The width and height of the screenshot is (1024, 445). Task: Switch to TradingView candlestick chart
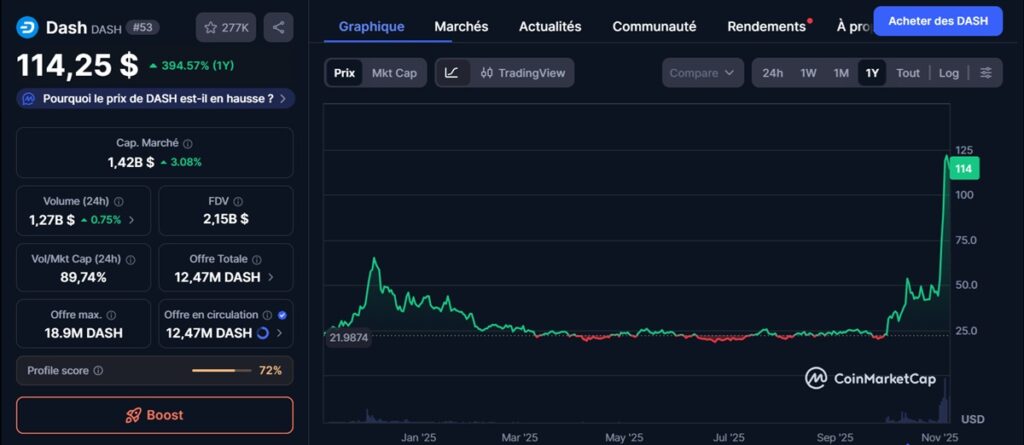[x=522, y=73]
